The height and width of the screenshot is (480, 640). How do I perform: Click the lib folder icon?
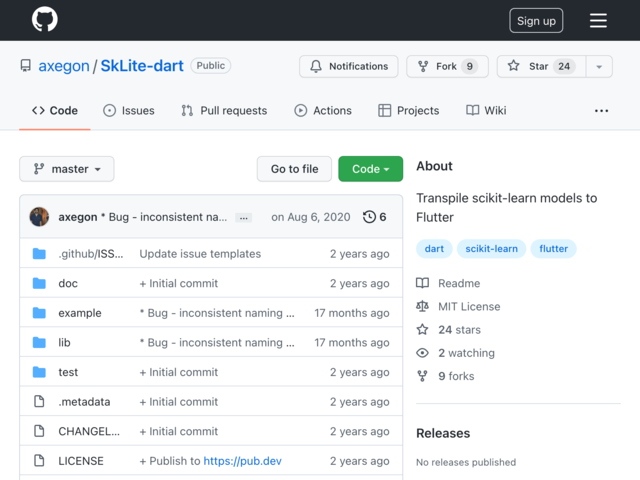(x=39, y=343)
